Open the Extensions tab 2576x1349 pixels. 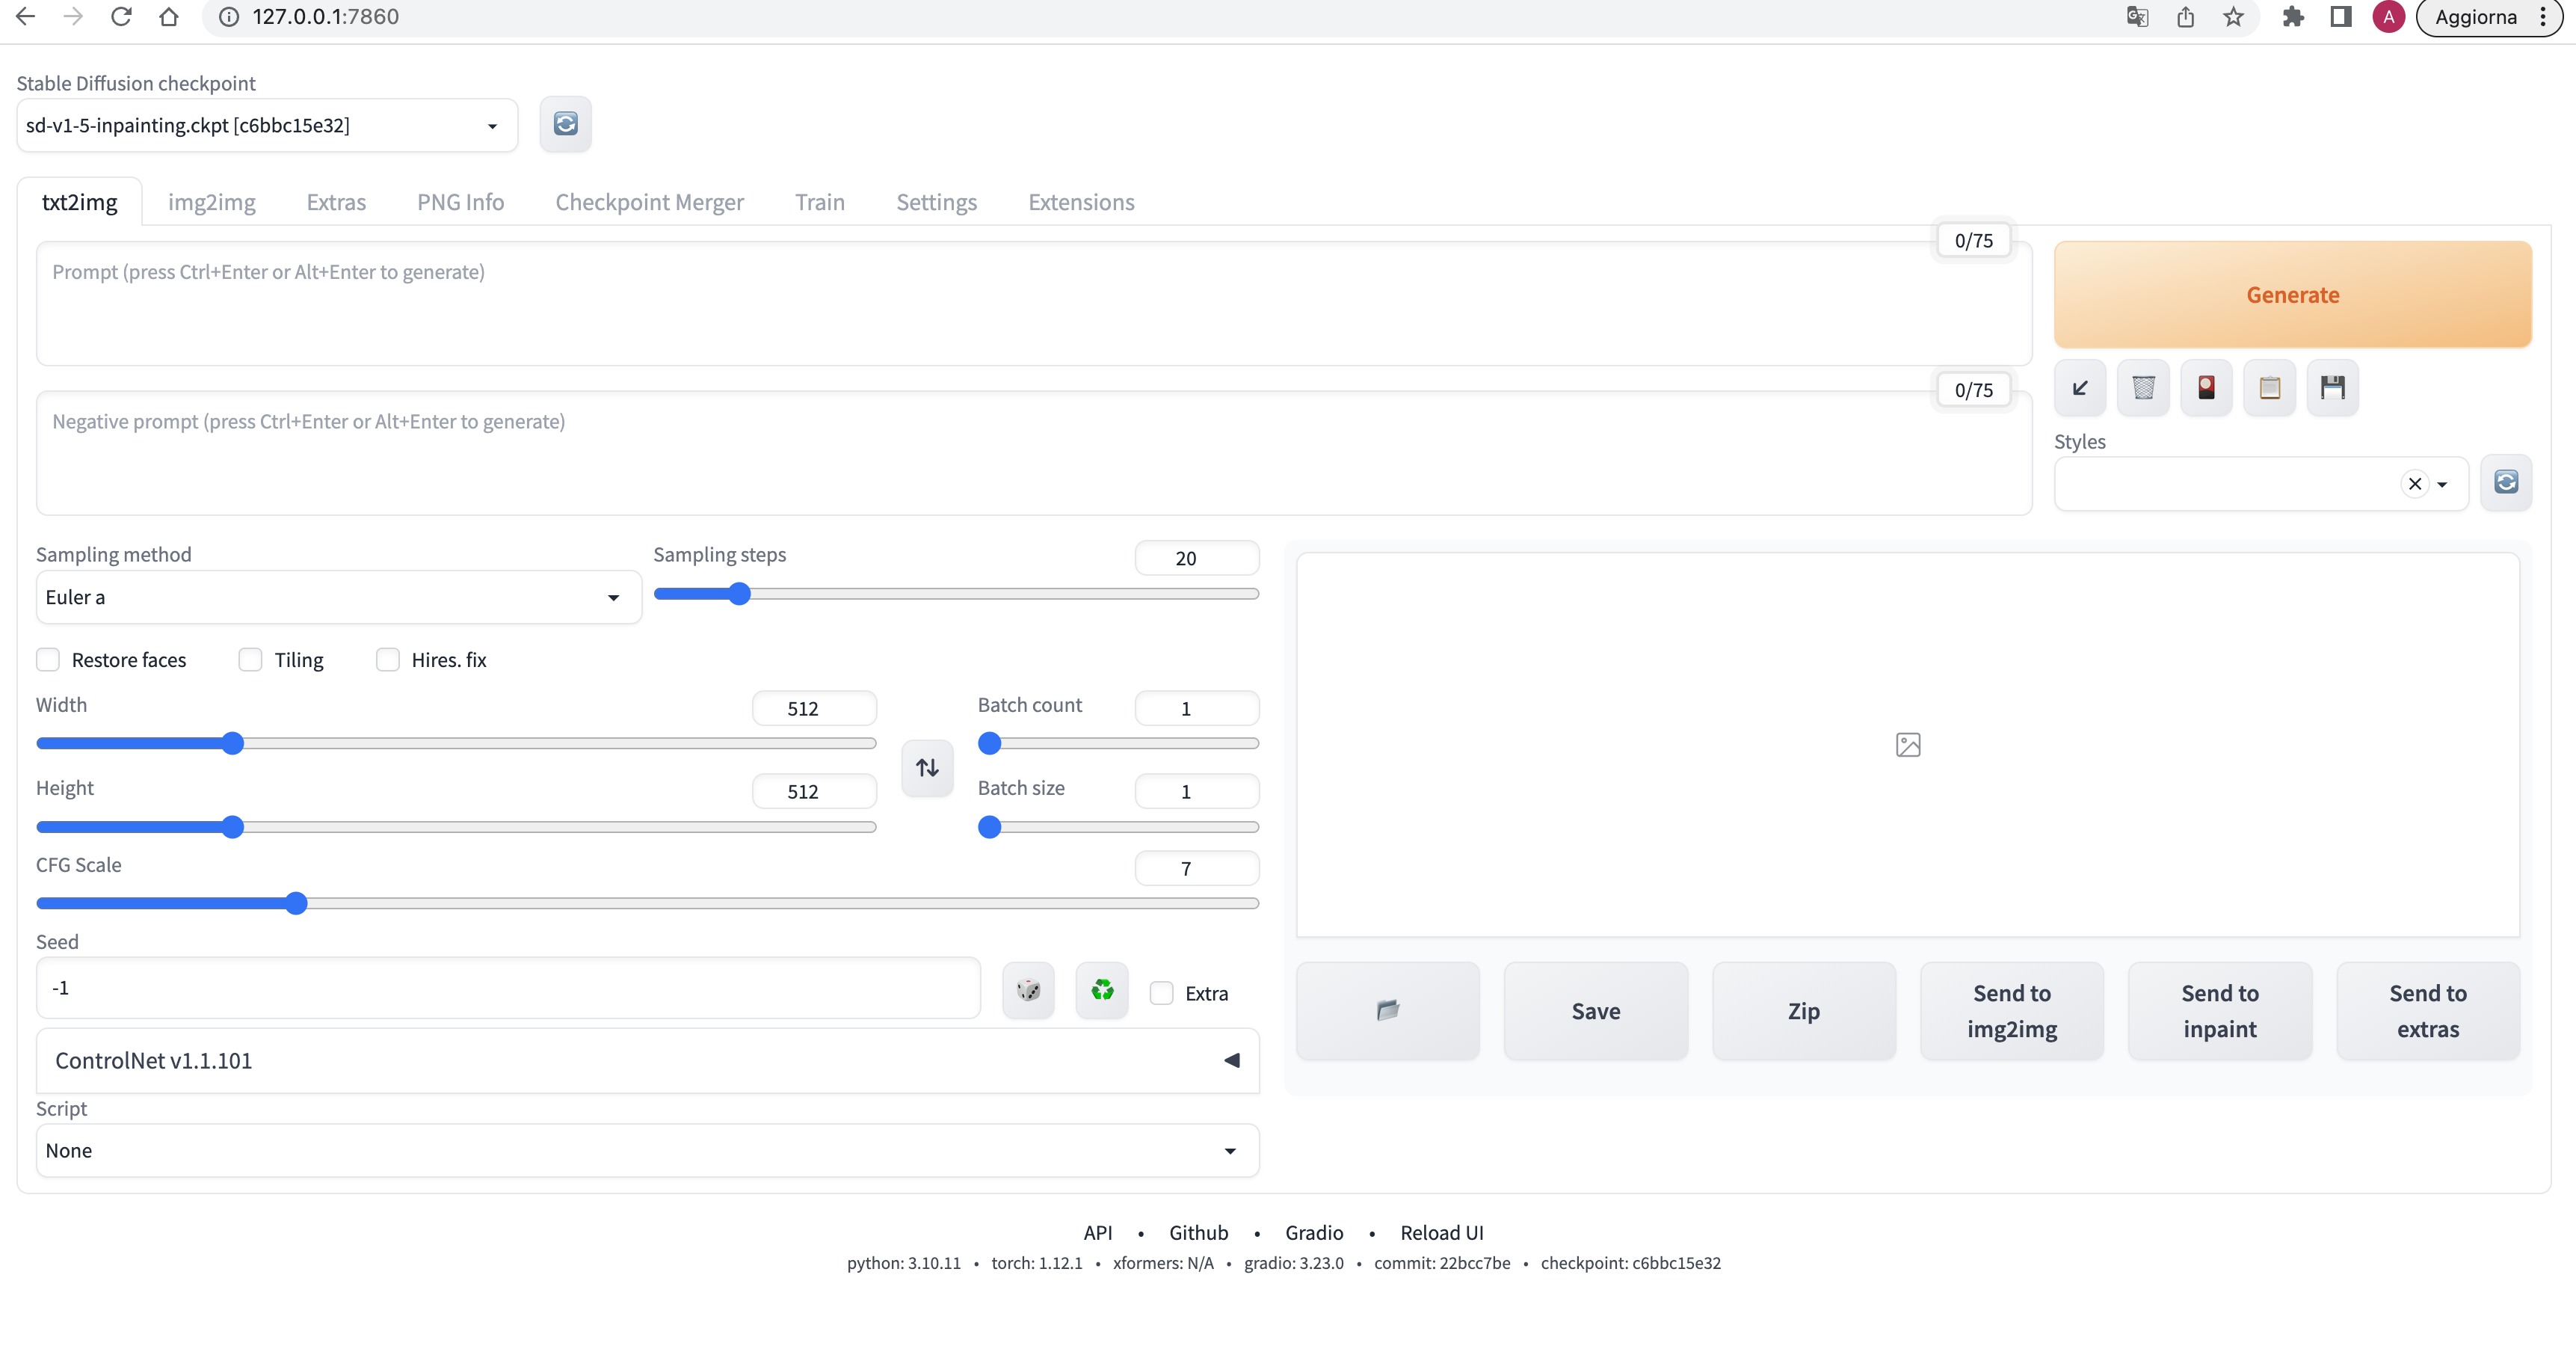[x=1081, y=202]
